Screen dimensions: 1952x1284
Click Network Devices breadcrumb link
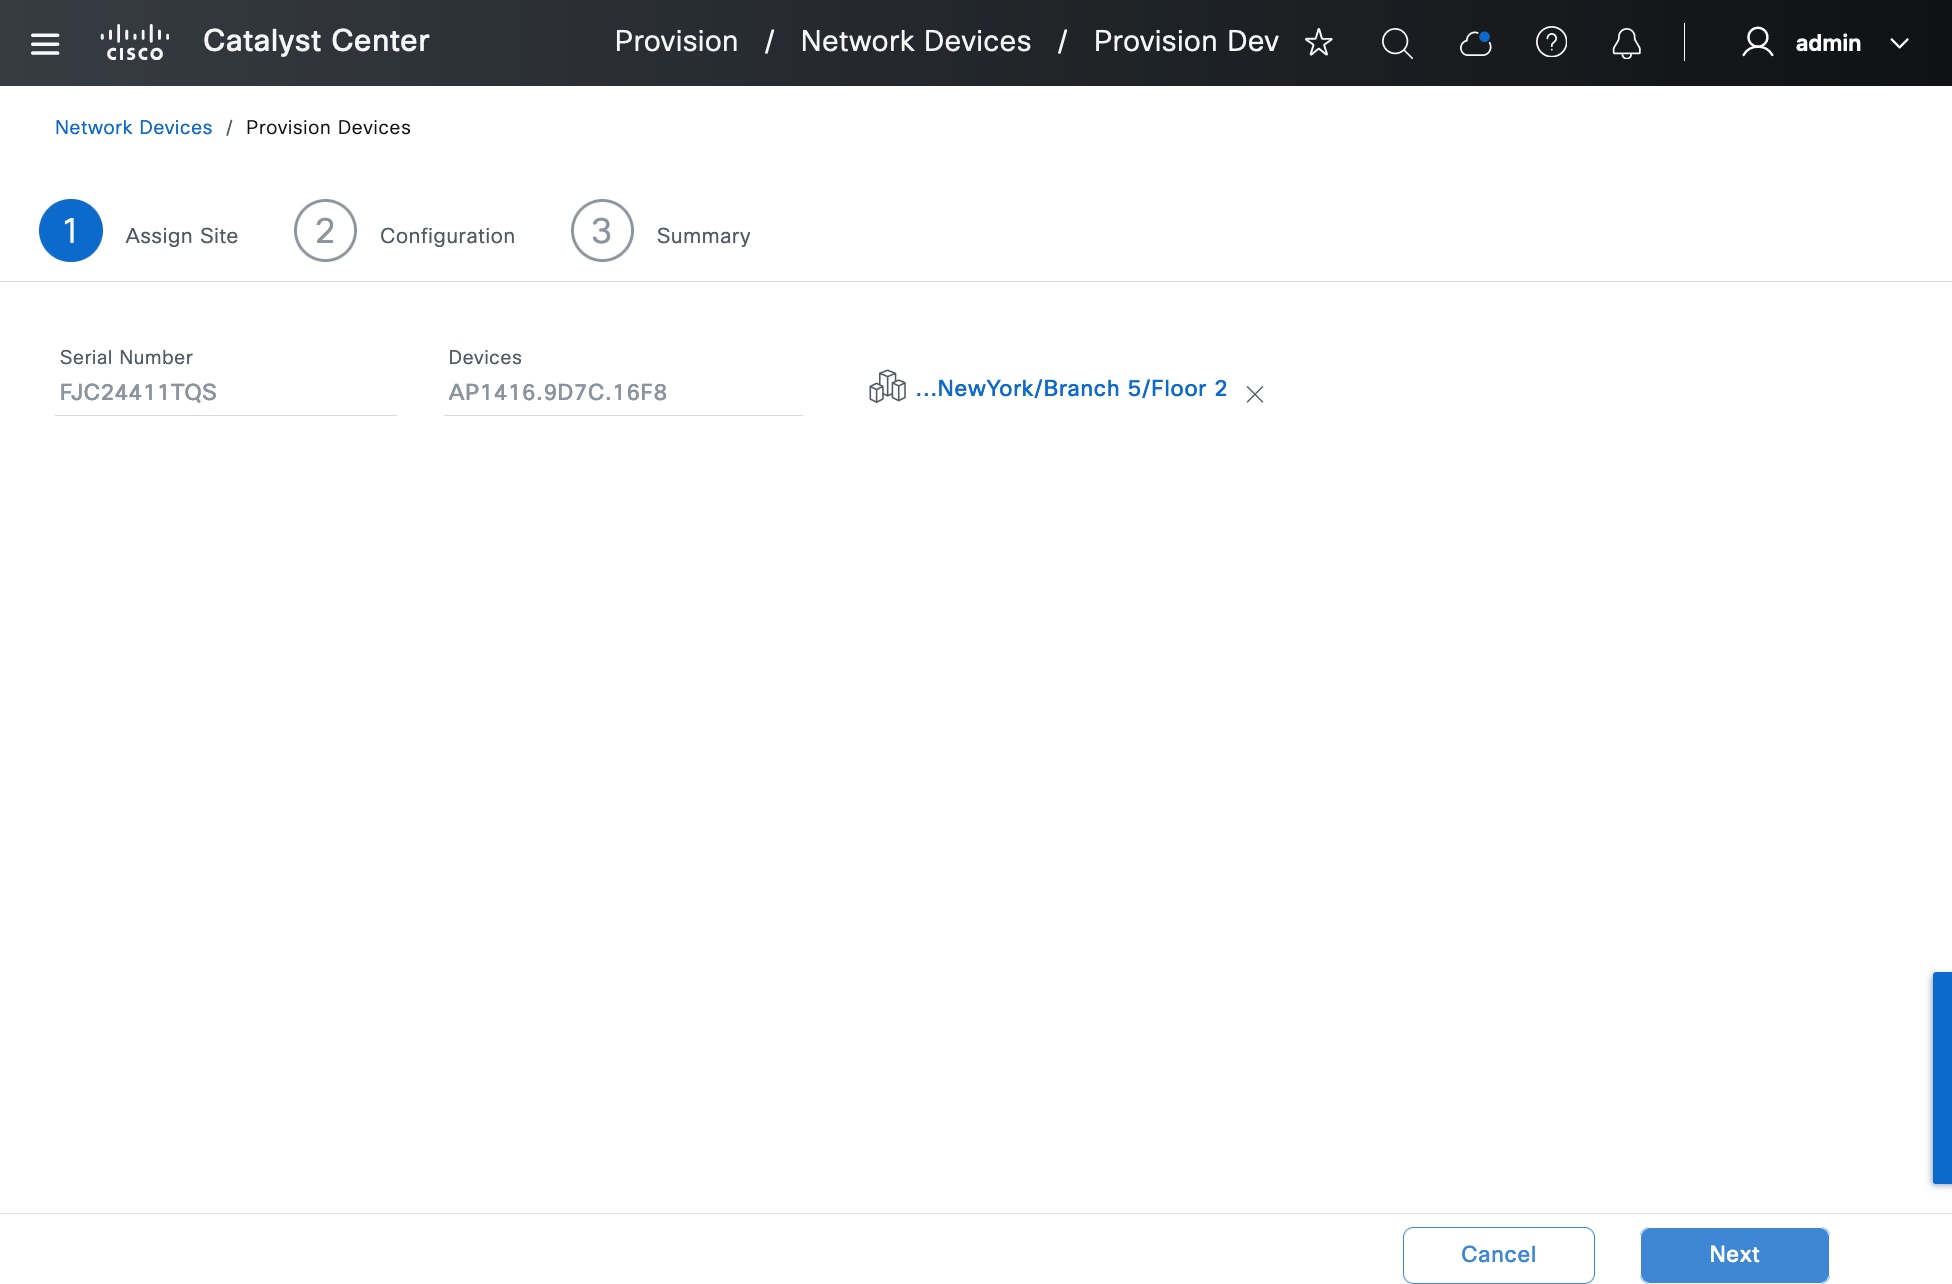click(x=133, y=127)
